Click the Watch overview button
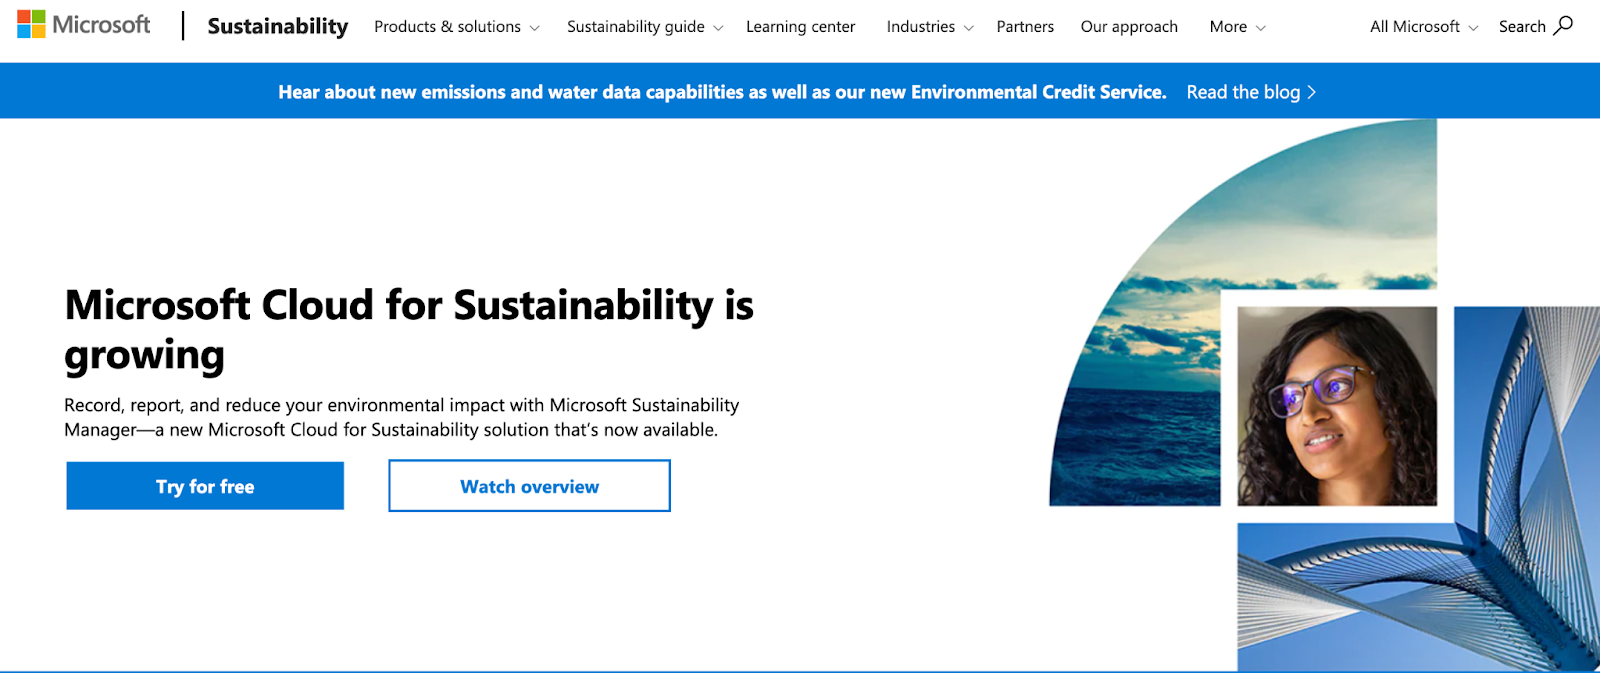This screenshot has width=1600, height=673. 529,486
